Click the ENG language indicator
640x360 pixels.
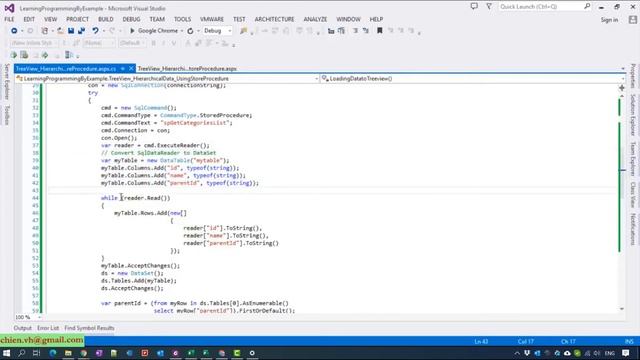[610, 353]
